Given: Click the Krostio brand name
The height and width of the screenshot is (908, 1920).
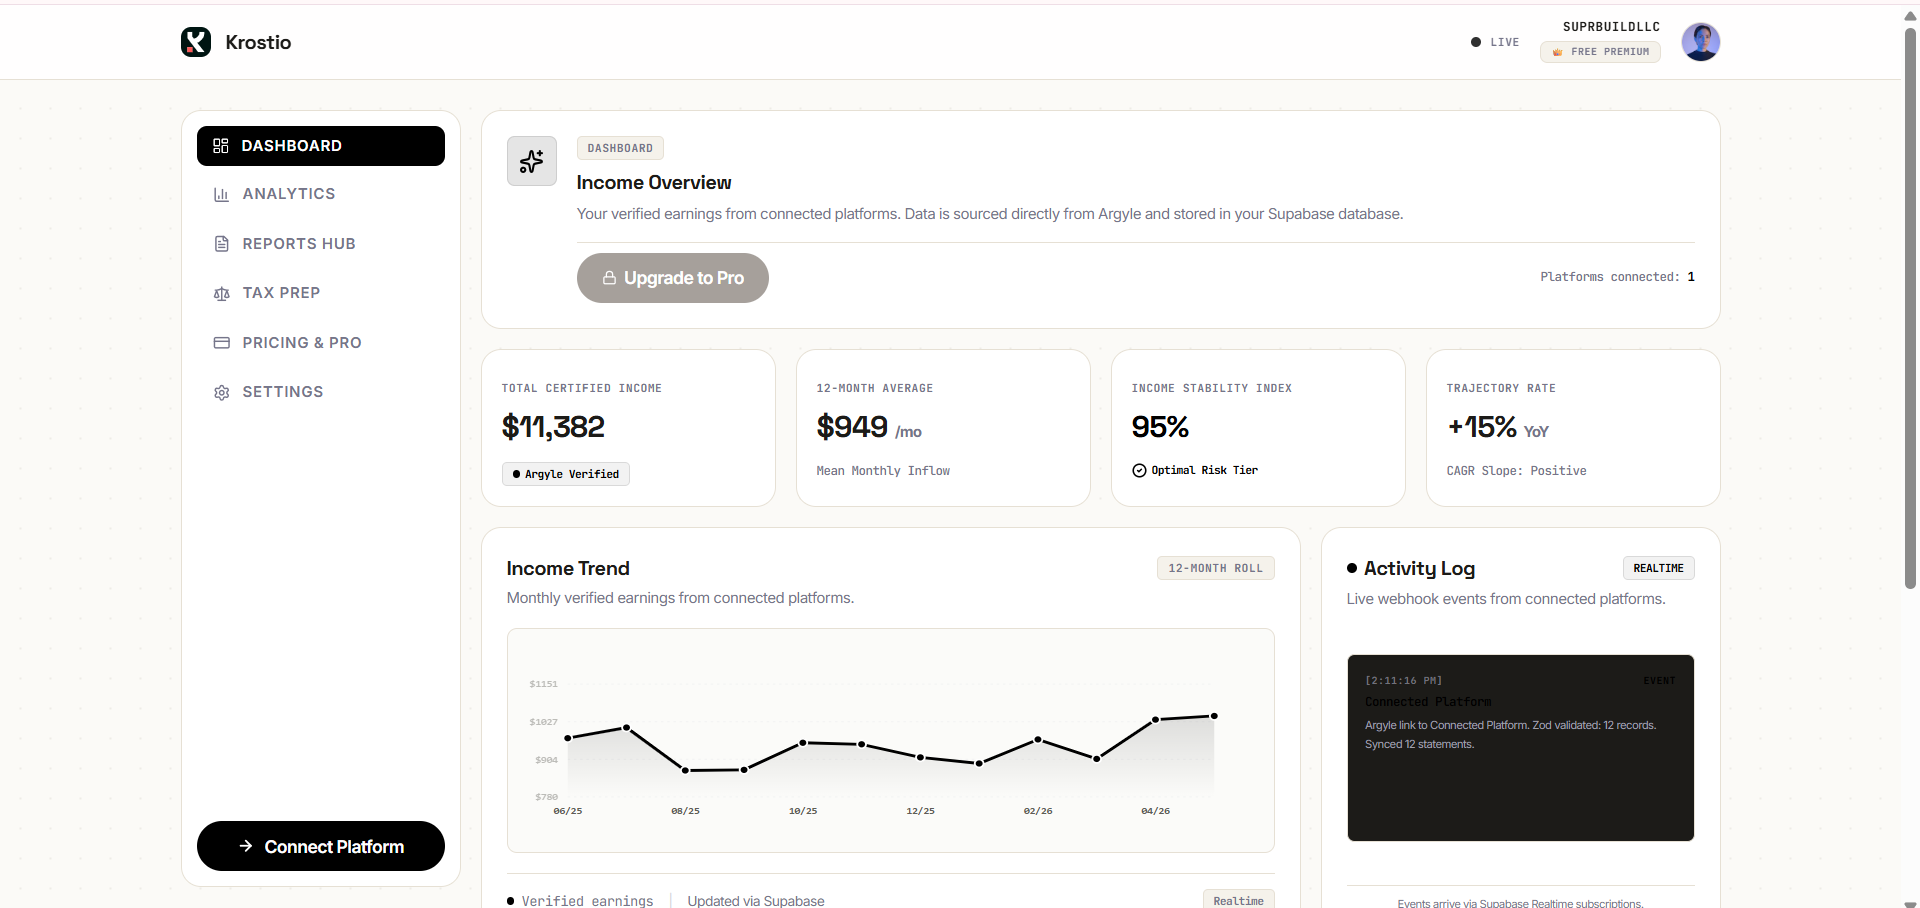Looking at the screenshot, I should [x=258, y=42].
